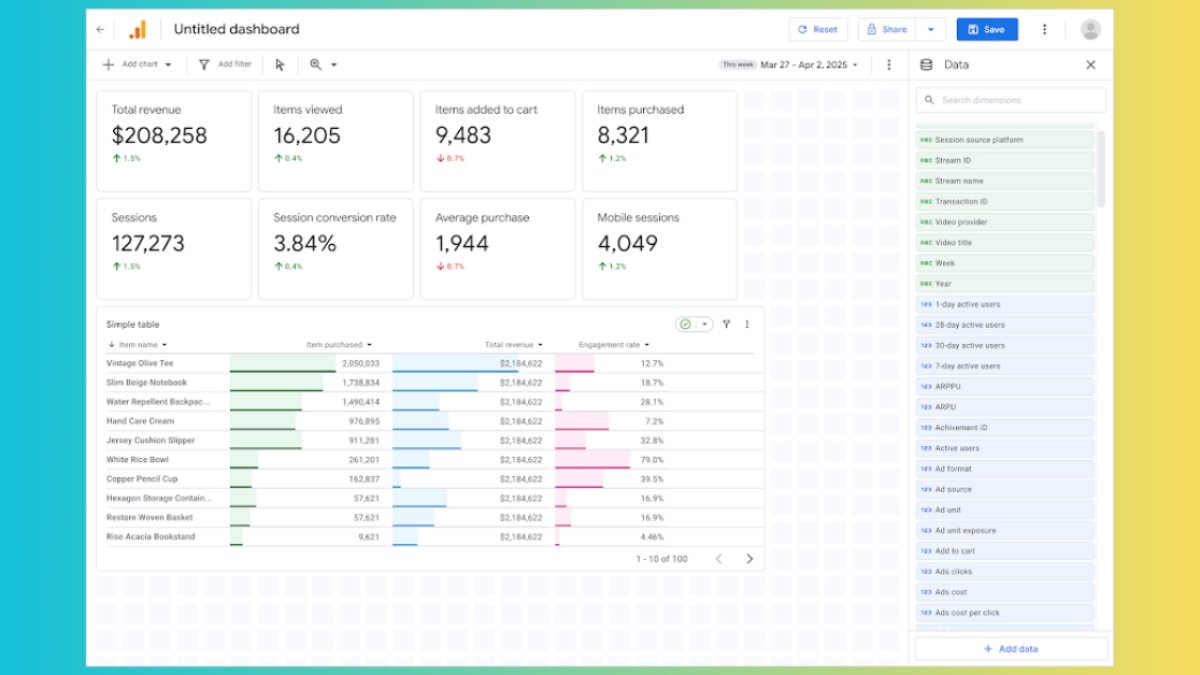Select the ARPPU metric
Viewport: 1200px width, 675px height.
click(x=1005, y=386)
